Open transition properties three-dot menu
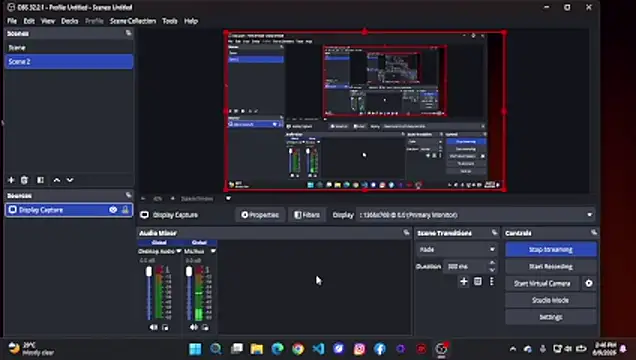 492,281
